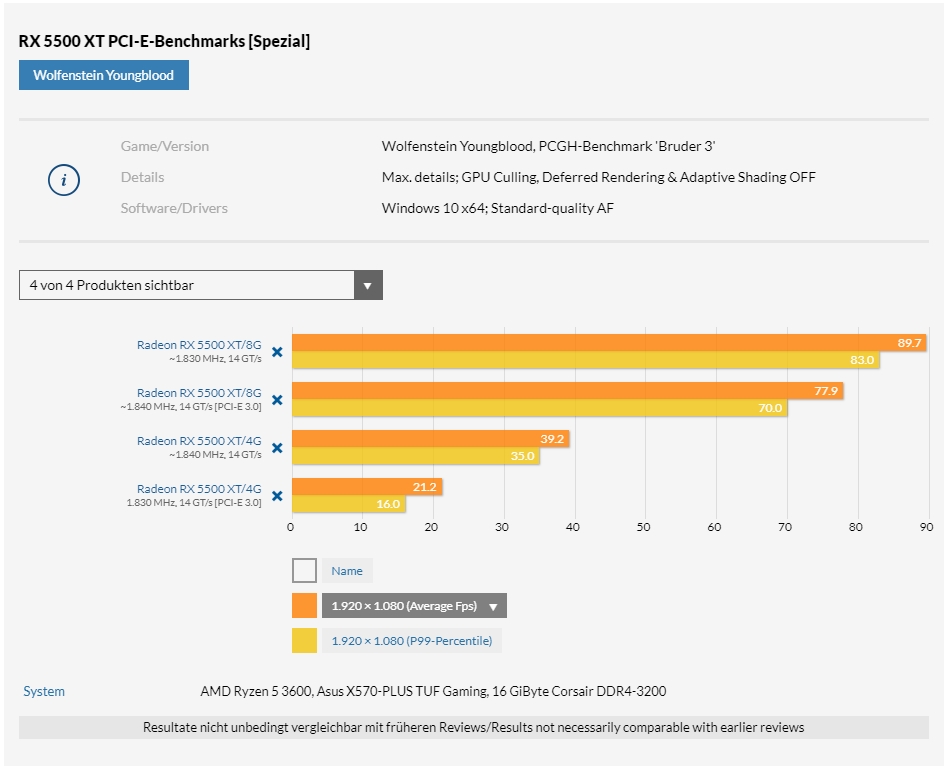
Task: Click the bottom Radeon RX 5500 XT/4G link
Action: (199, 489)
